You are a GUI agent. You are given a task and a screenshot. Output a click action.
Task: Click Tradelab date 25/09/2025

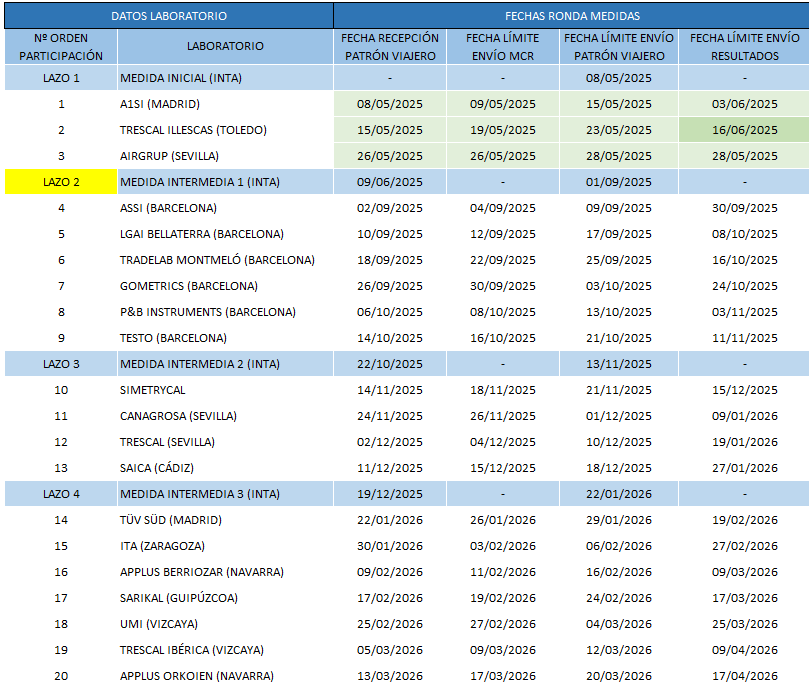[x=619, y=260]
